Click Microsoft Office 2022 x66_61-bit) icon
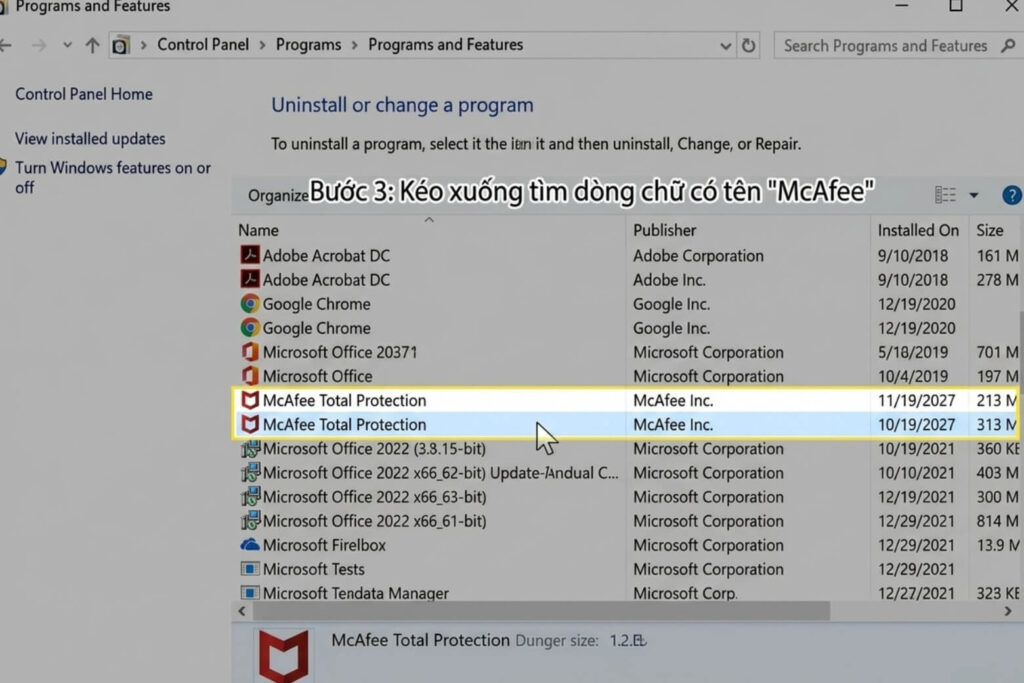Viewport: 1024px width, 683px height. point(249,520)
